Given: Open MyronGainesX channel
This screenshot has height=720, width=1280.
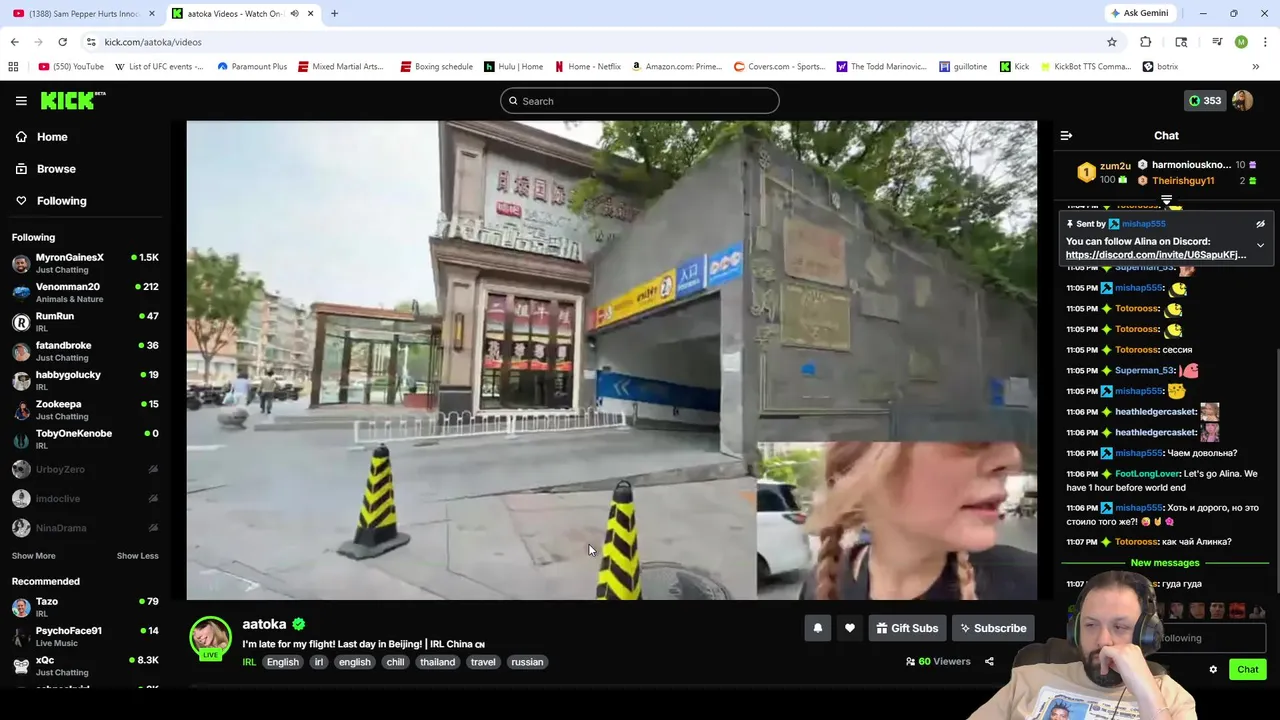Looking at the screenshot, I should click(85, 263).
